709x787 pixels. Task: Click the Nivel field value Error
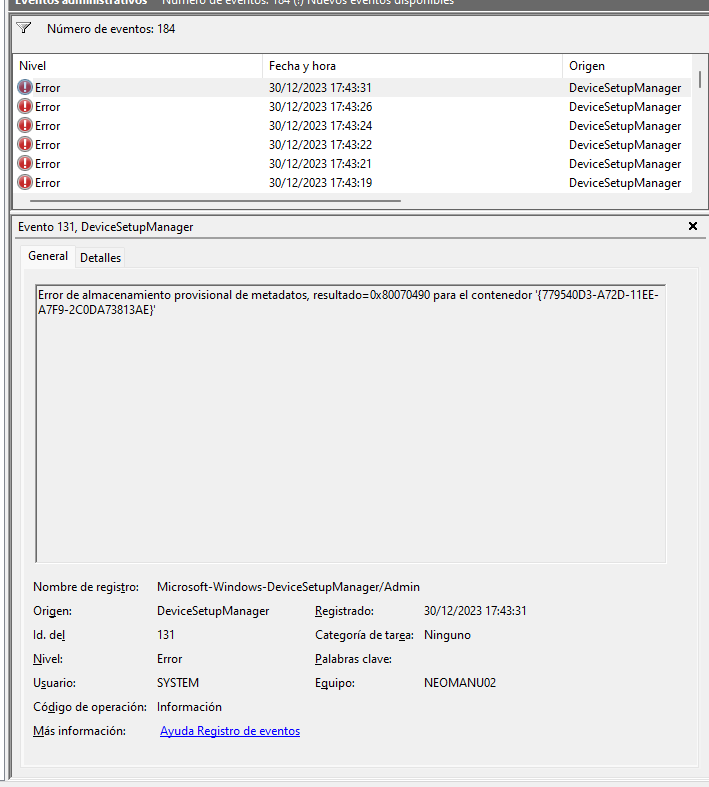coord(169,659)
